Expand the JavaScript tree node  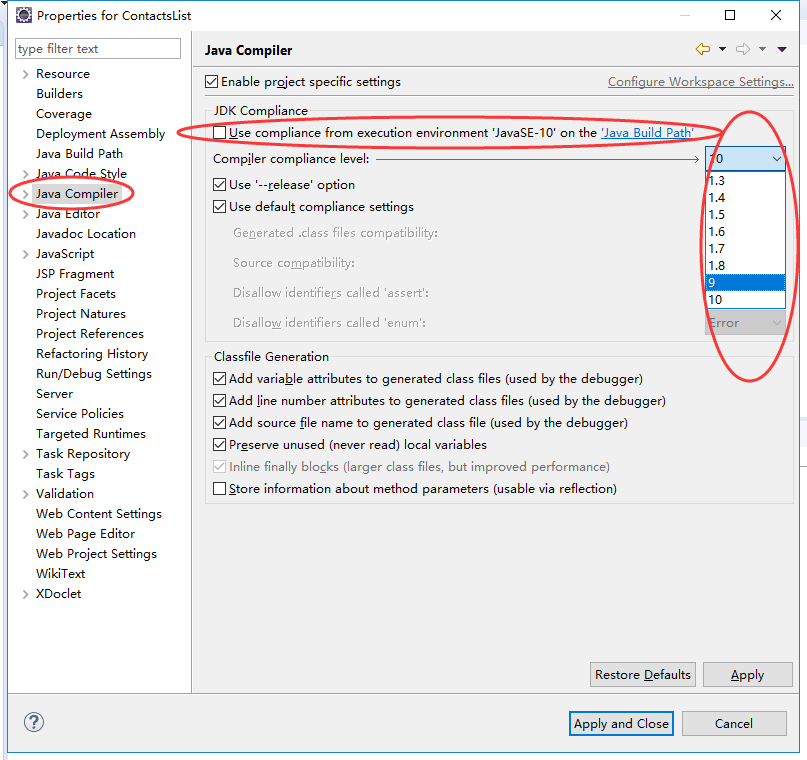coord(25,254)
